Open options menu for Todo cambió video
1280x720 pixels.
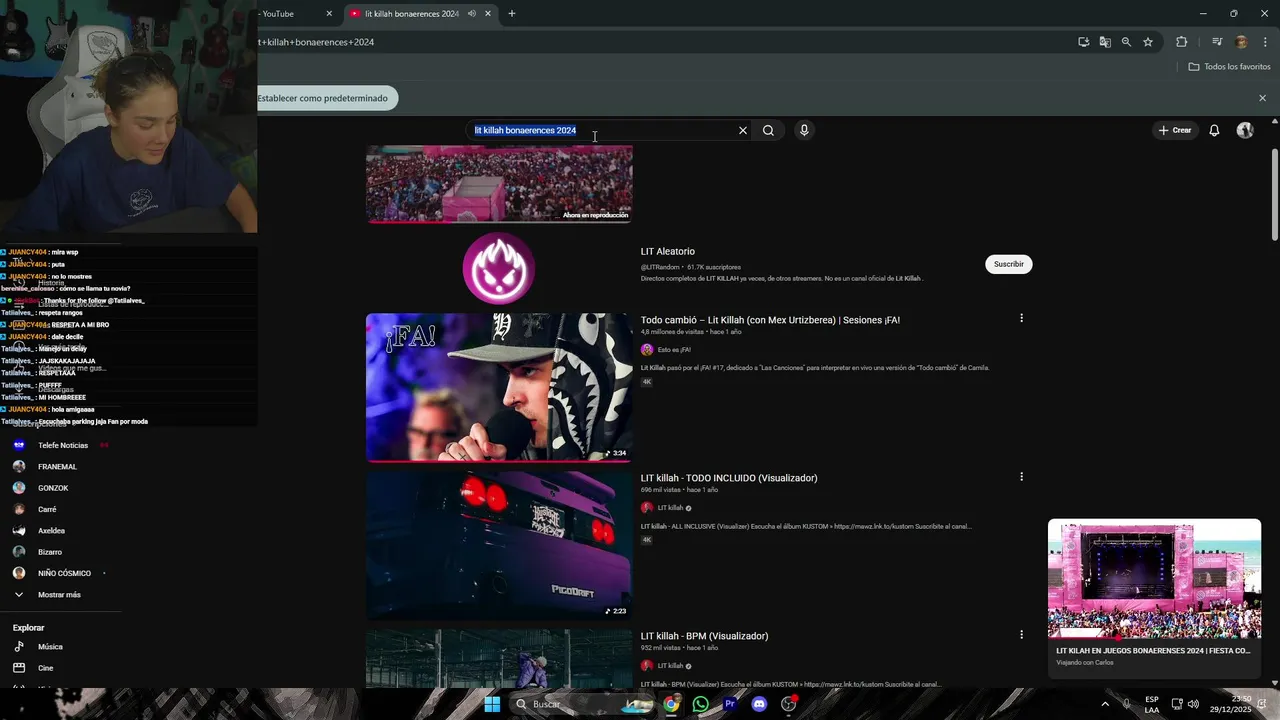[1021, 318]
